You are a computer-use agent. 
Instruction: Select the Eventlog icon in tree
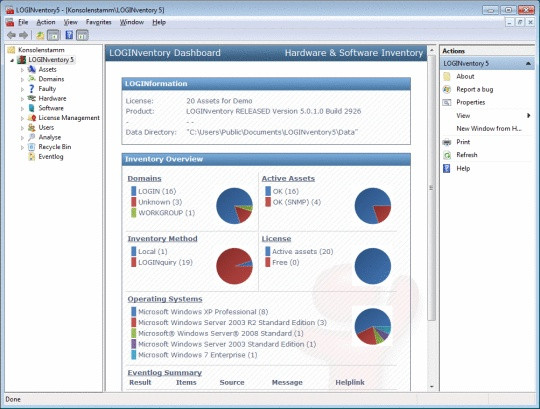click(32, 157)
